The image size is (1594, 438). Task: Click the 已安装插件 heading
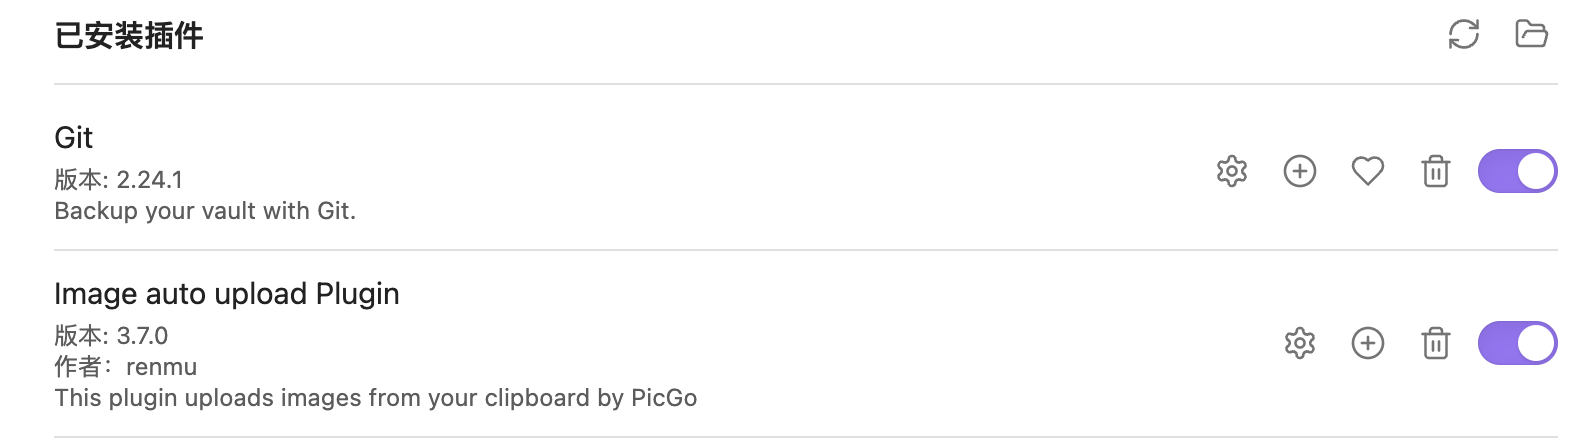[x=129, y=36]
